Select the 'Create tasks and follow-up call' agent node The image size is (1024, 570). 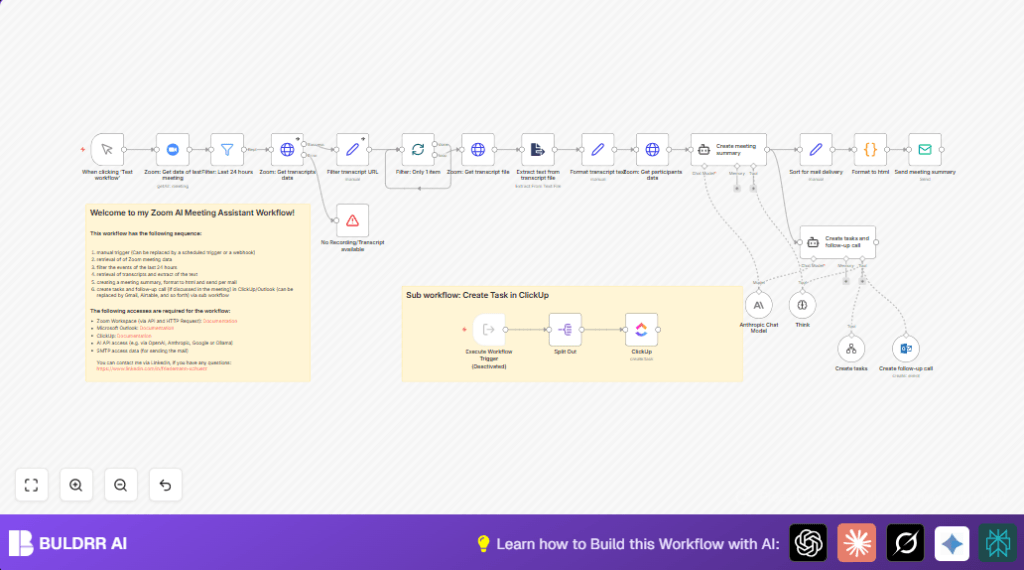[838, 242]
